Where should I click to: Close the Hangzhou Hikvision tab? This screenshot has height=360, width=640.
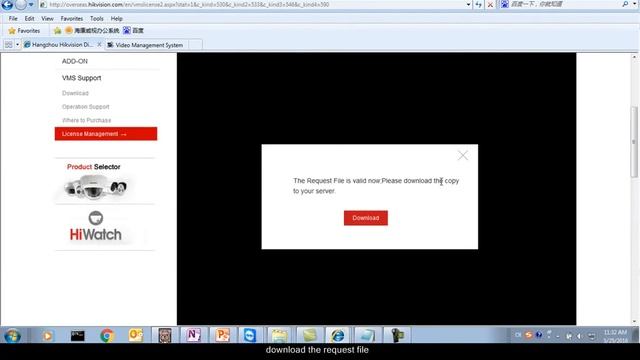tap(99, 44)
